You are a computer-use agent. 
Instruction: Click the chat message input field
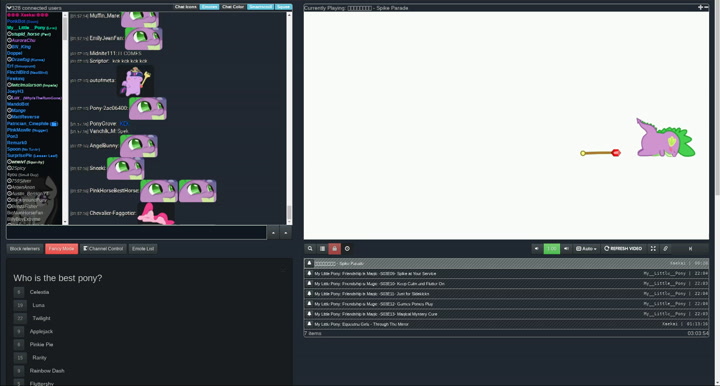pyautogui.click(x=136, y=232)
